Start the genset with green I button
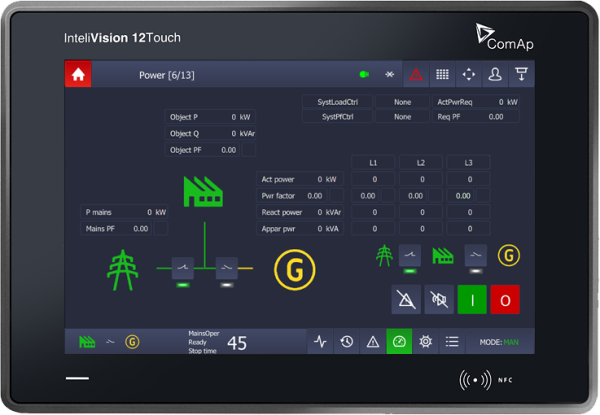Image resolution: width=600 pixels, height=415 pixels. pos(472,299)
